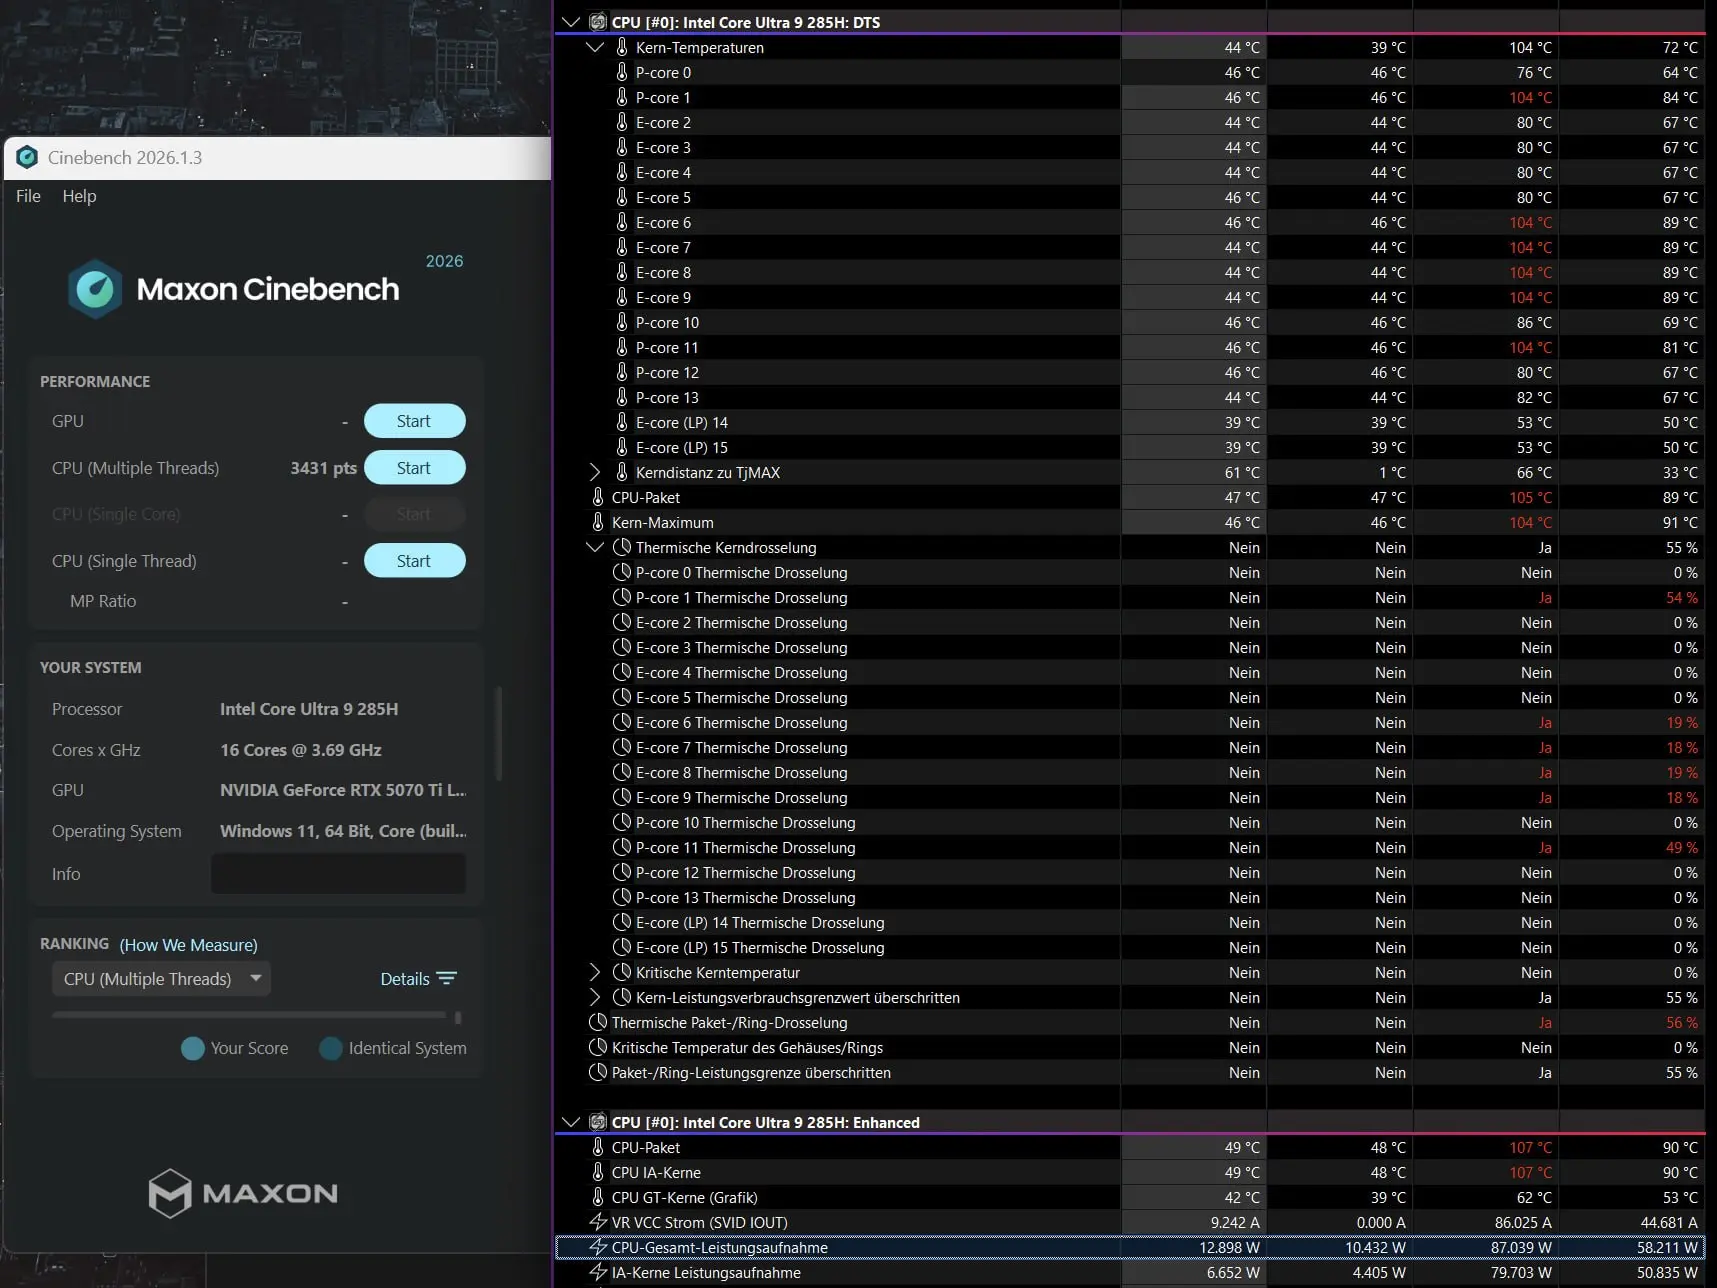
Task: Click the CPU chip icon beside DTS header
Action: coord(598,22)
